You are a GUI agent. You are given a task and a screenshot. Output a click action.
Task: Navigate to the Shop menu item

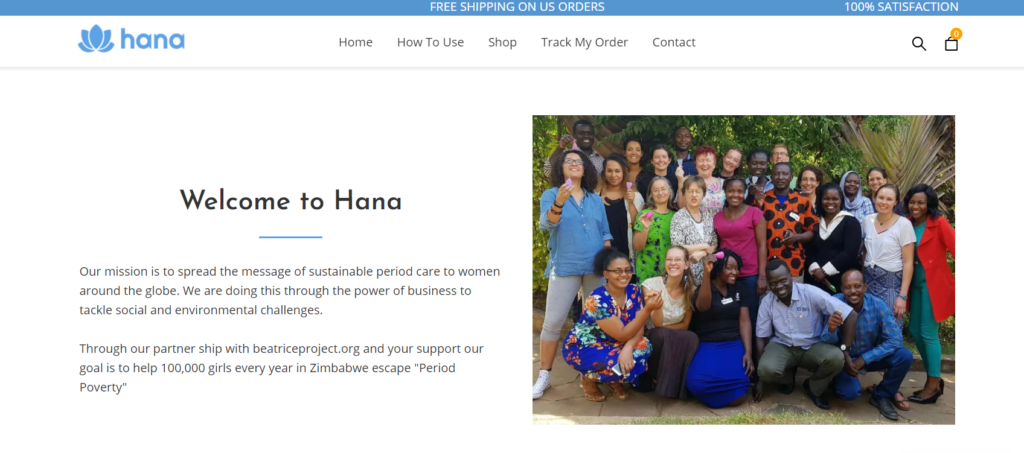[x=502, y=42]
